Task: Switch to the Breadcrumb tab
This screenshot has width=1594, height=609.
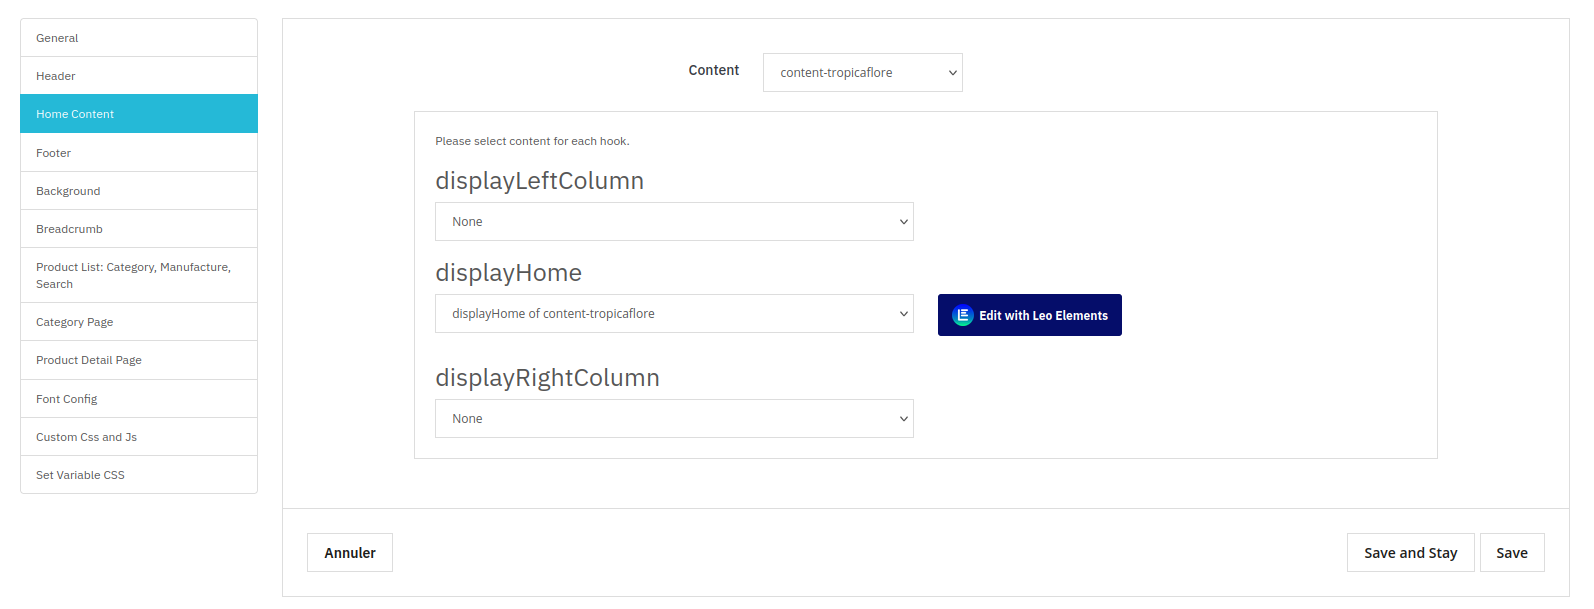Action: tap(139, 229)
